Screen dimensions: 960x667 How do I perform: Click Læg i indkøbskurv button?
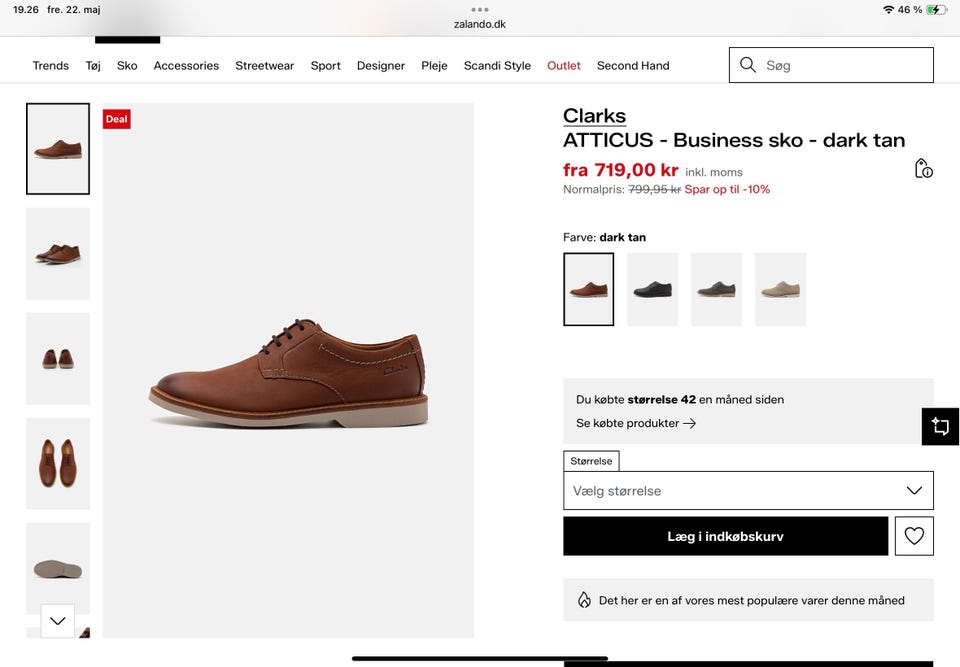pos(726,536)
